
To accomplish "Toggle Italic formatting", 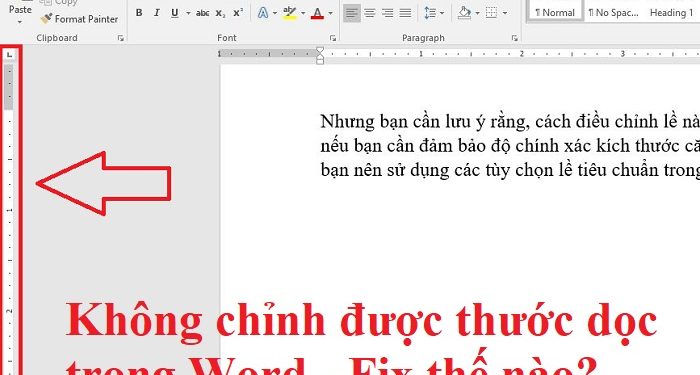I will pos(157,13).
